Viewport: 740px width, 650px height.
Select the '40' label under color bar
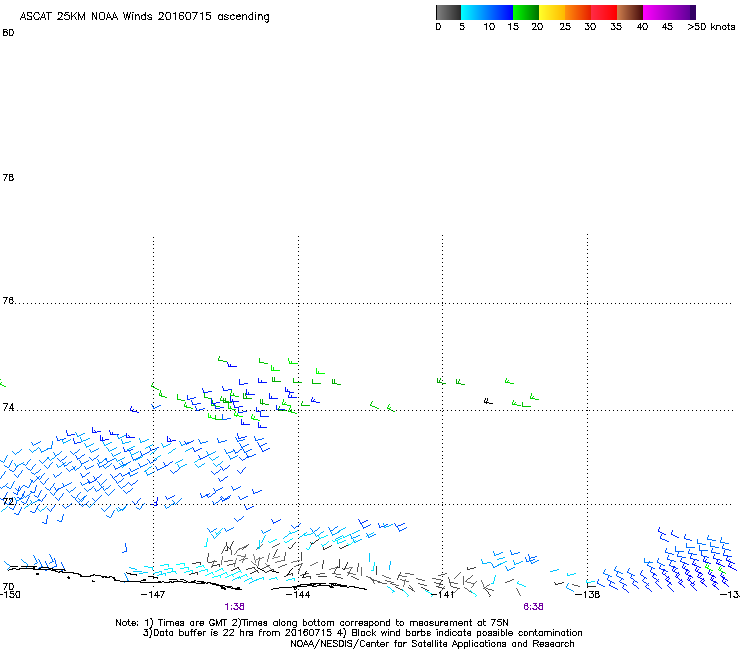(x=642, y=27)
